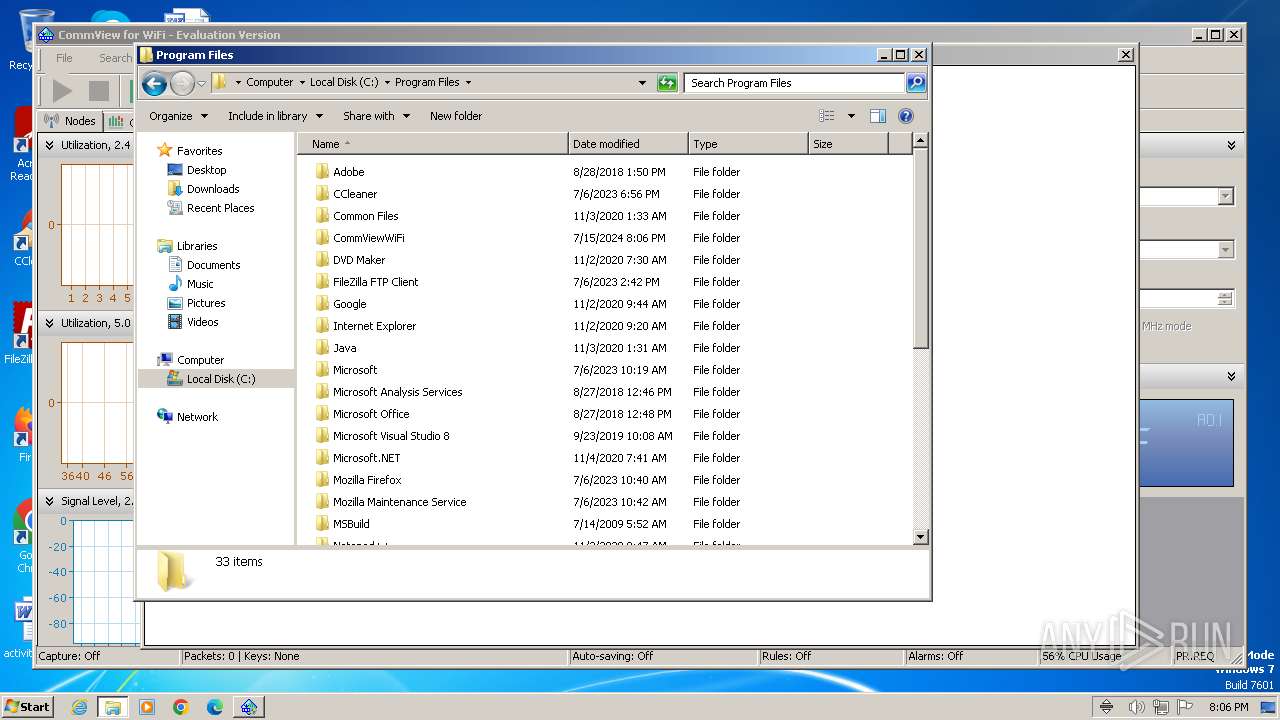Open Downloads in the navigation pane
1280x720 pixels.
213,189
